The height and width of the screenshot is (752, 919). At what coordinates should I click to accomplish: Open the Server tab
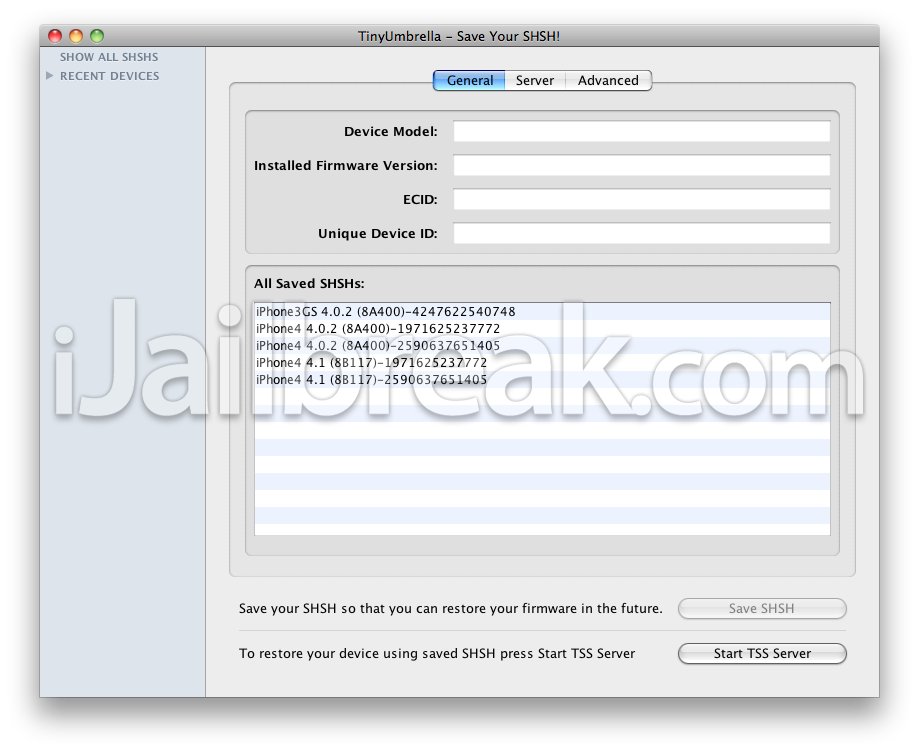tap(535, 80)
